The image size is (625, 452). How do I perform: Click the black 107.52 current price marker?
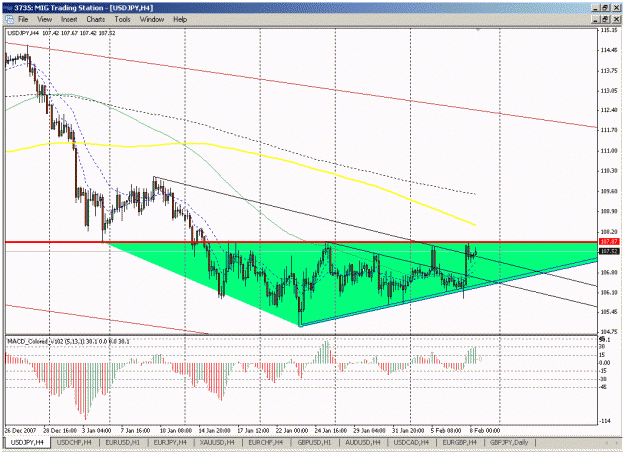(609, 252)
